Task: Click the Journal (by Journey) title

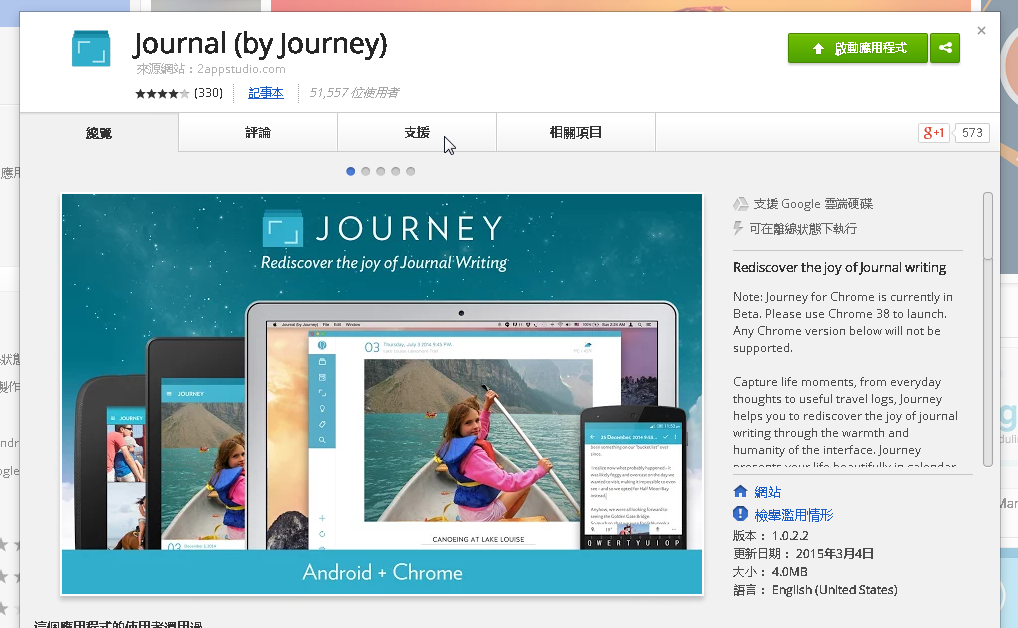Action: point(260,44)
